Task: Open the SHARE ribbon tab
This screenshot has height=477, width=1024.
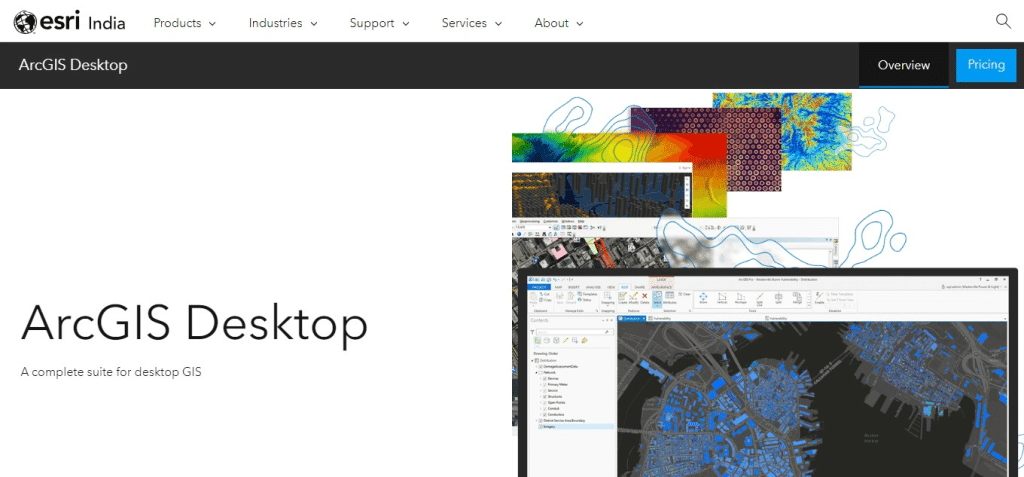Action: pos(639,287)
